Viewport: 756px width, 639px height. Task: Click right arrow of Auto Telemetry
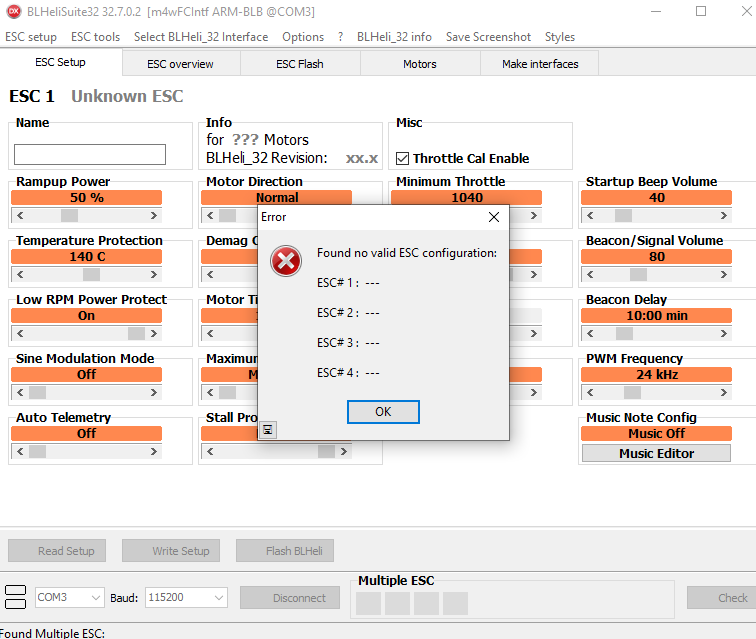pyautogui.click(x=154, y=451)
